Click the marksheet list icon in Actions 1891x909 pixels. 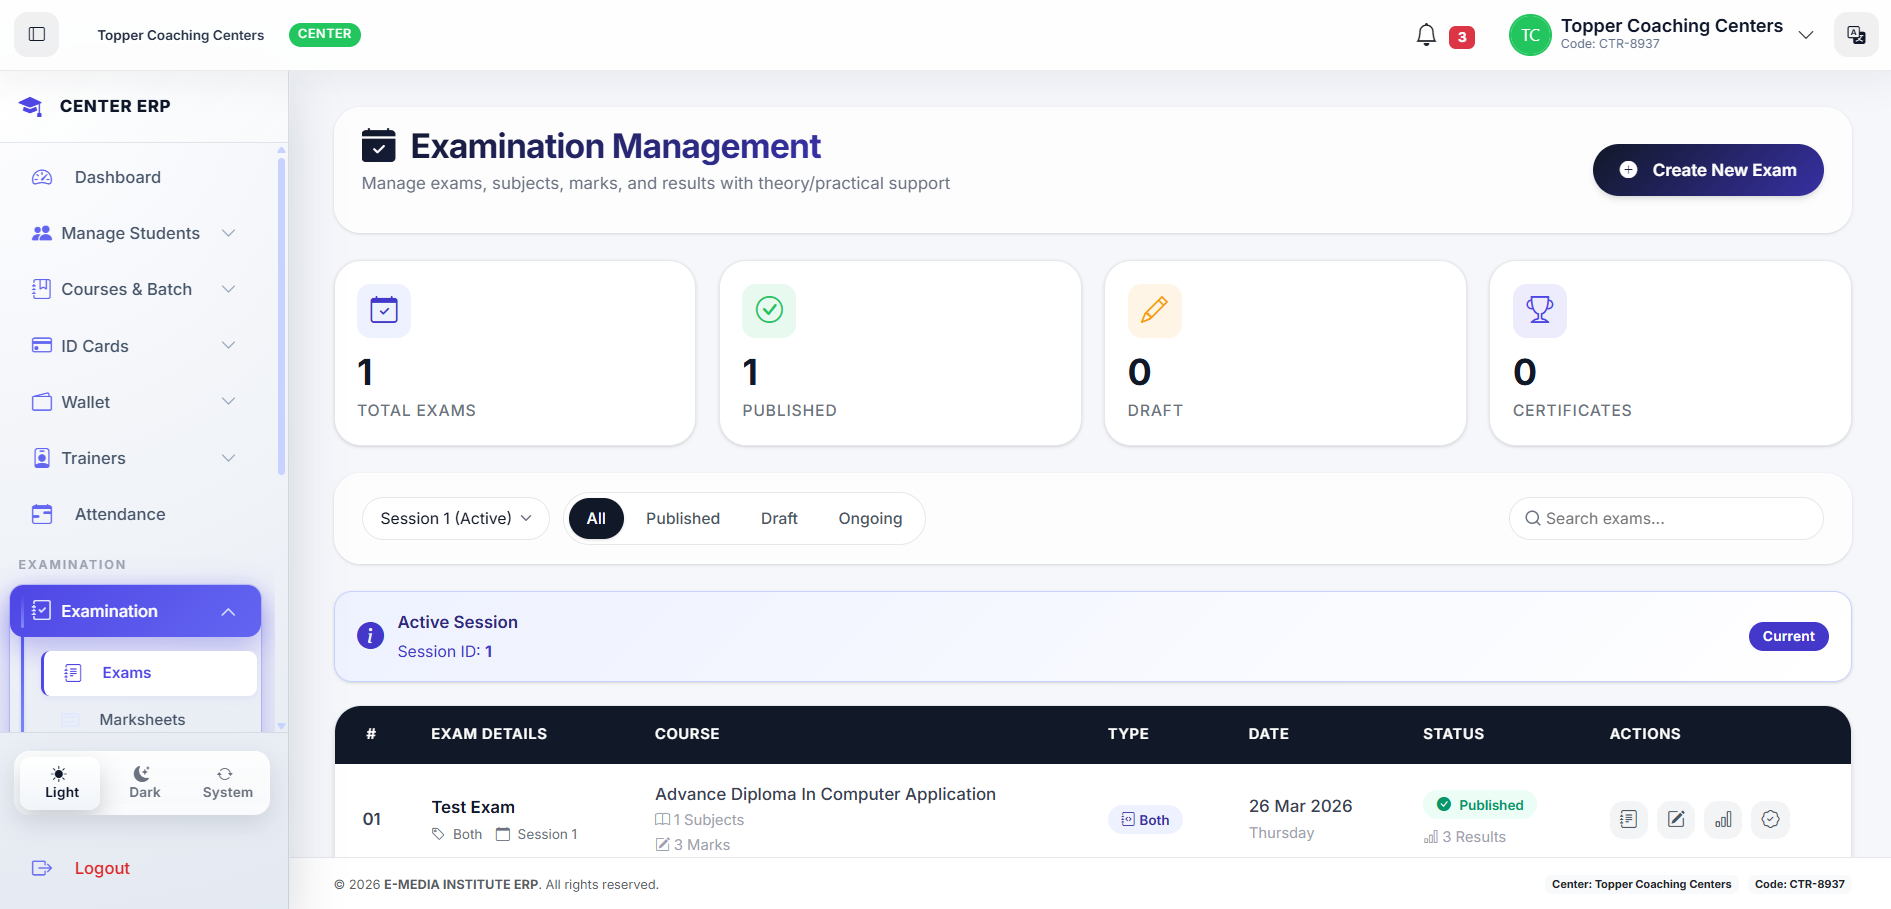[x=1628, y=819]
